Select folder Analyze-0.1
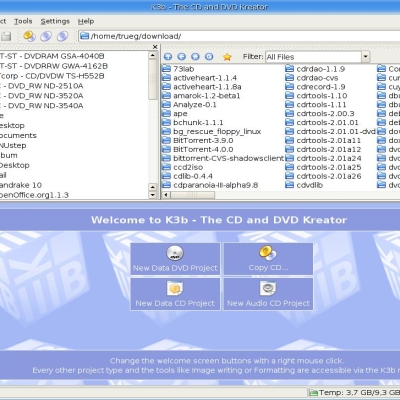400x400 pixels. pos(195,105)
